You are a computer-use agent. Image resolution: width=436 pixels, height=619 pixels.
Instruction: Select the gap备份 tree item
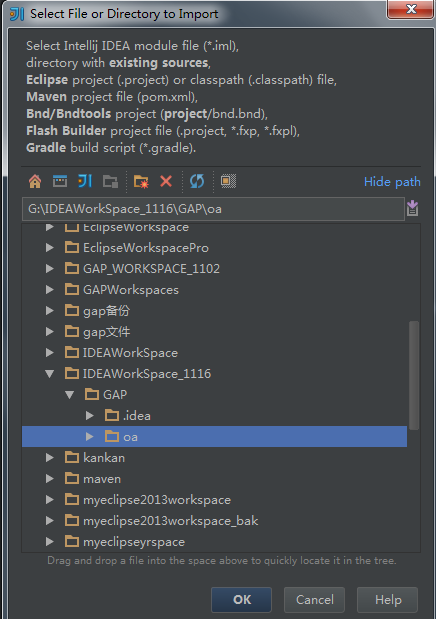97,310
